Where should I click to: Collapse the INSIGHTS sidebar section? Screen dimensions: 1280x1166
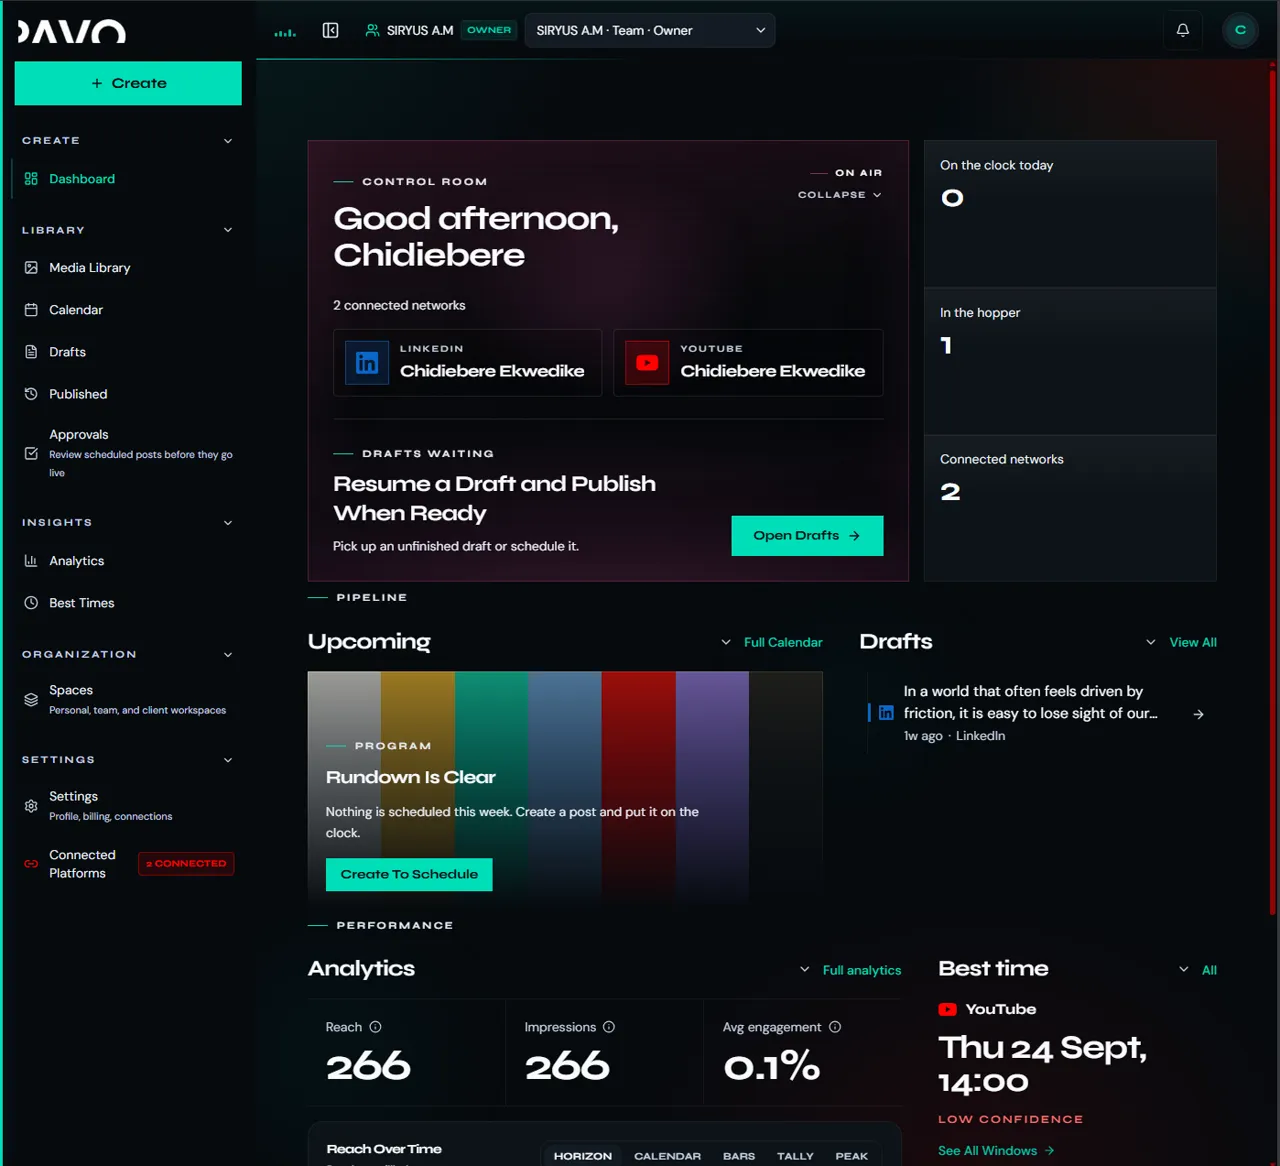(228, 523)
